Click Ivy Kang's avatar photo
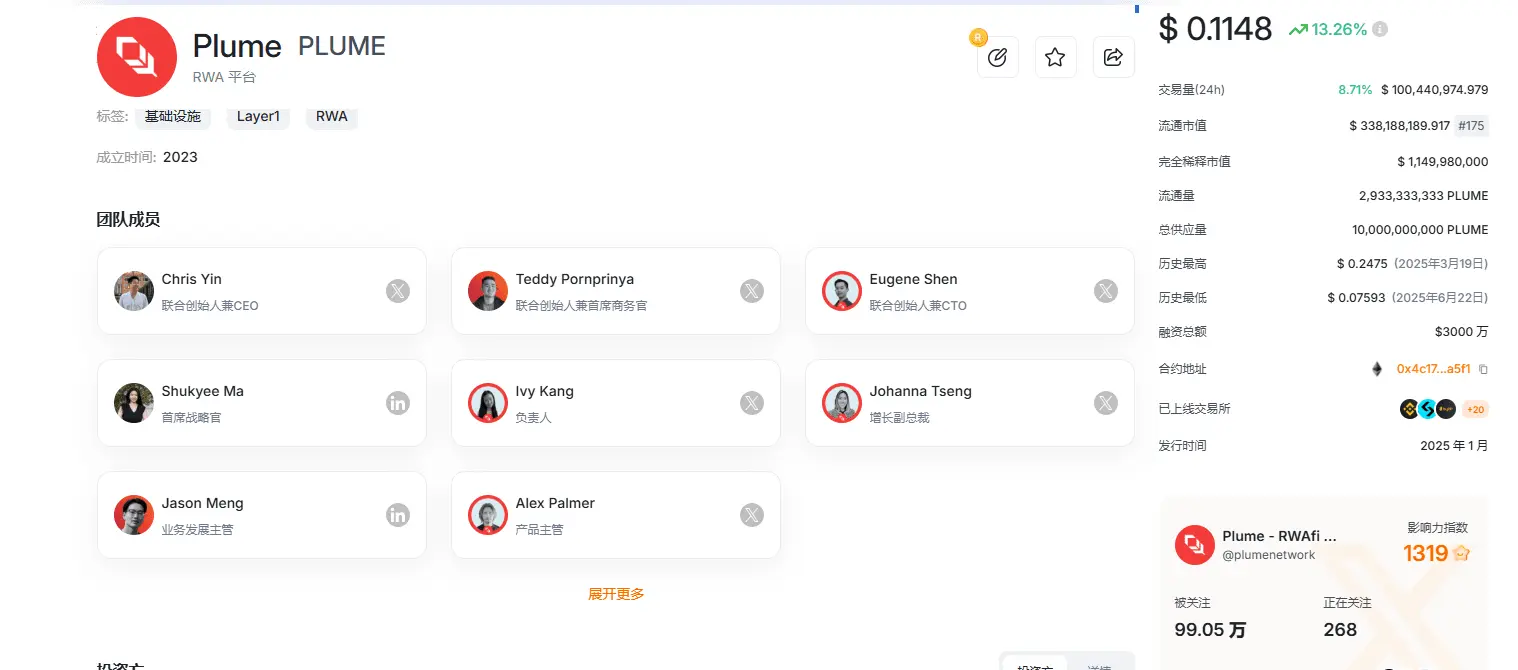 (488, 403)
